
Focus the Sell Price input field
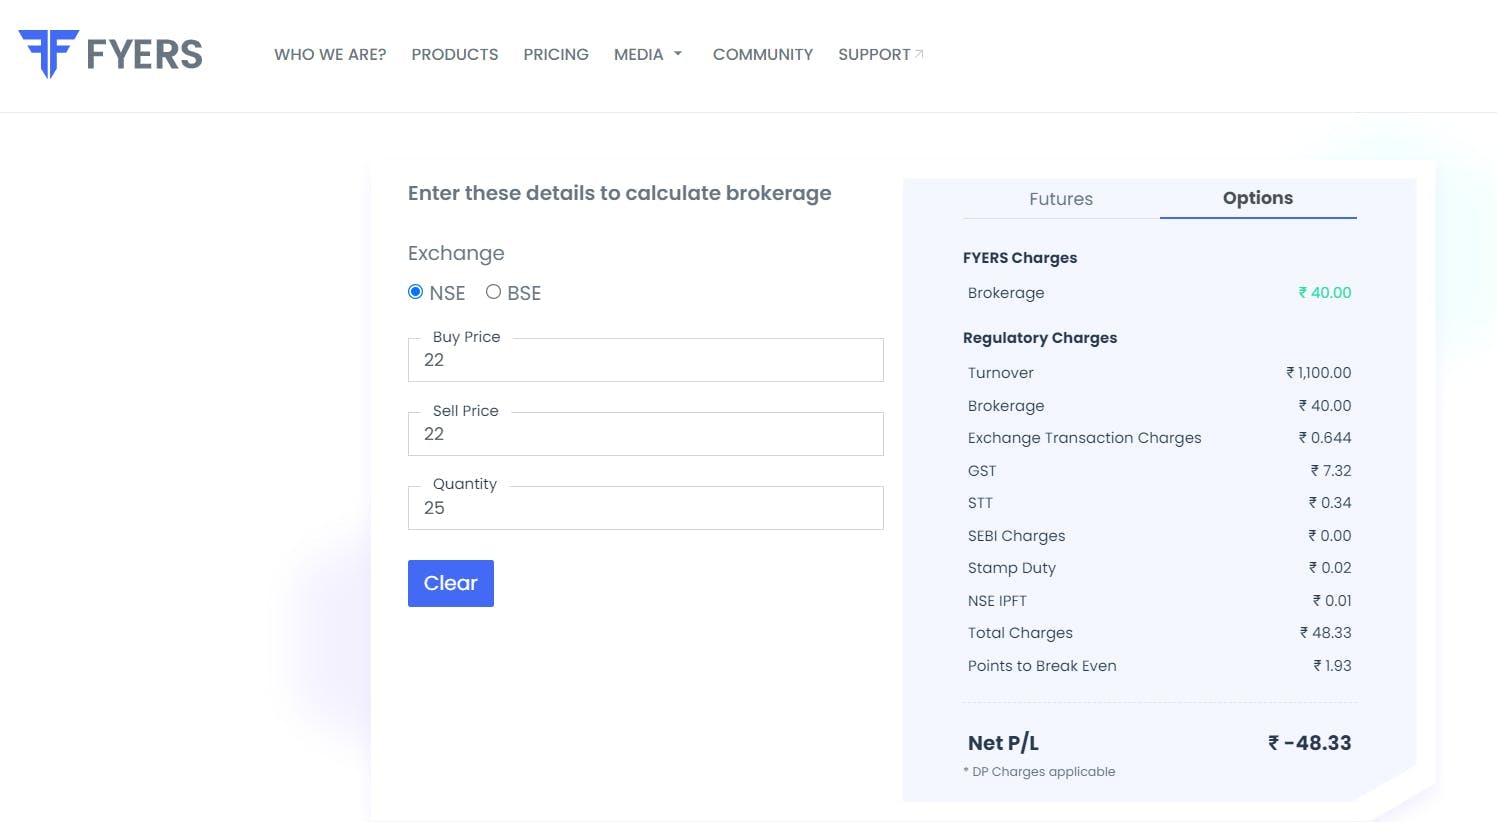pos(645,434)
